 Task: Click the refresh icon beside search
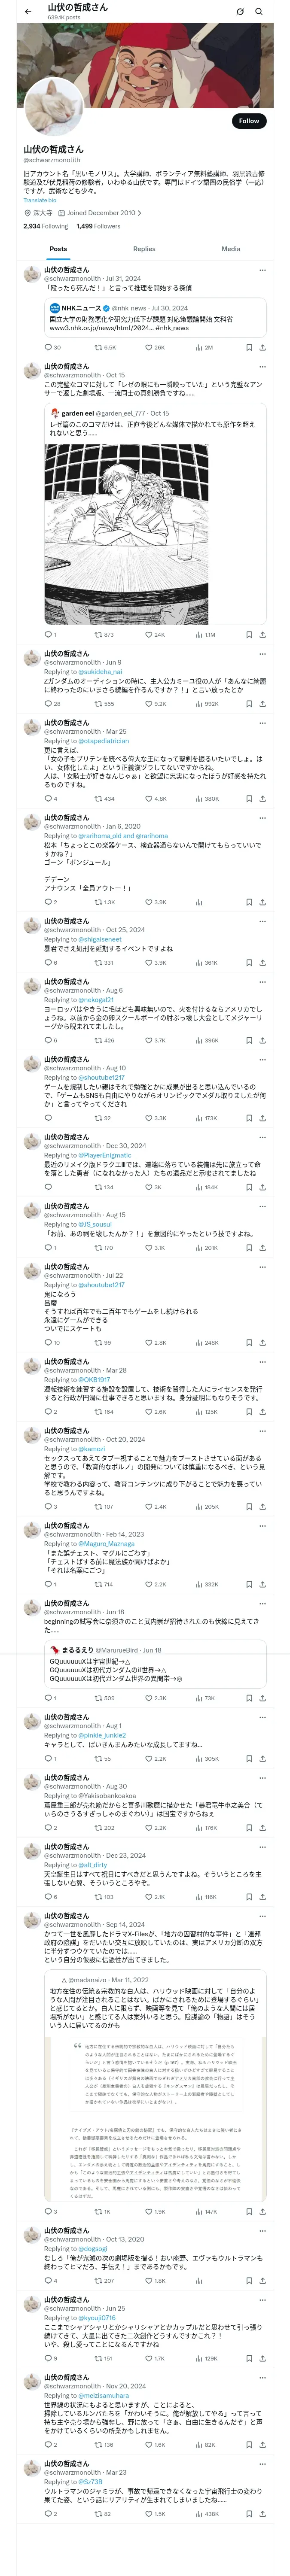(x=239, y=11)
